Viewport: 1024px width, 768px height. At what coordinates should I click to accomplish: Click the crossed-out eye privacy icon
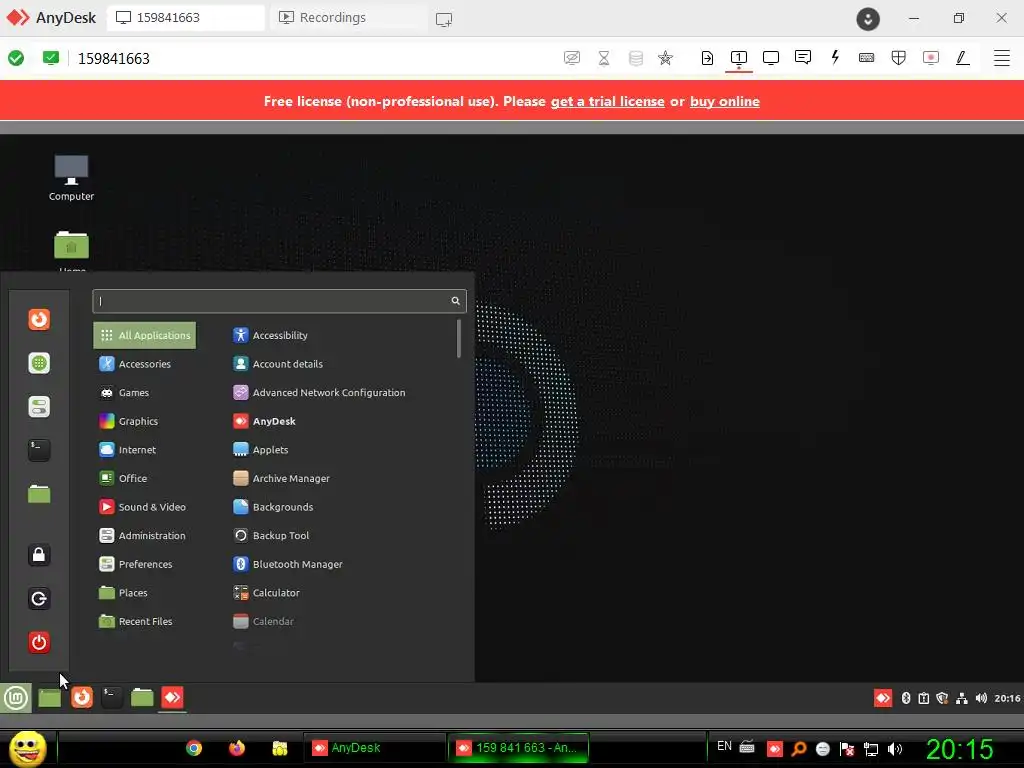[x=572, y=57]
